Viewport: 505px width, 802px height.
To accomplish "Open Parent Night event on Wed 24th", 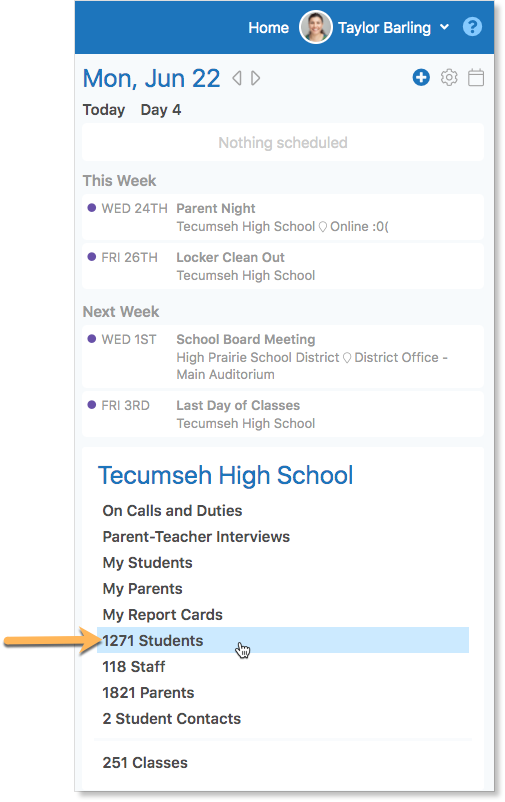I will click(283, 217).
